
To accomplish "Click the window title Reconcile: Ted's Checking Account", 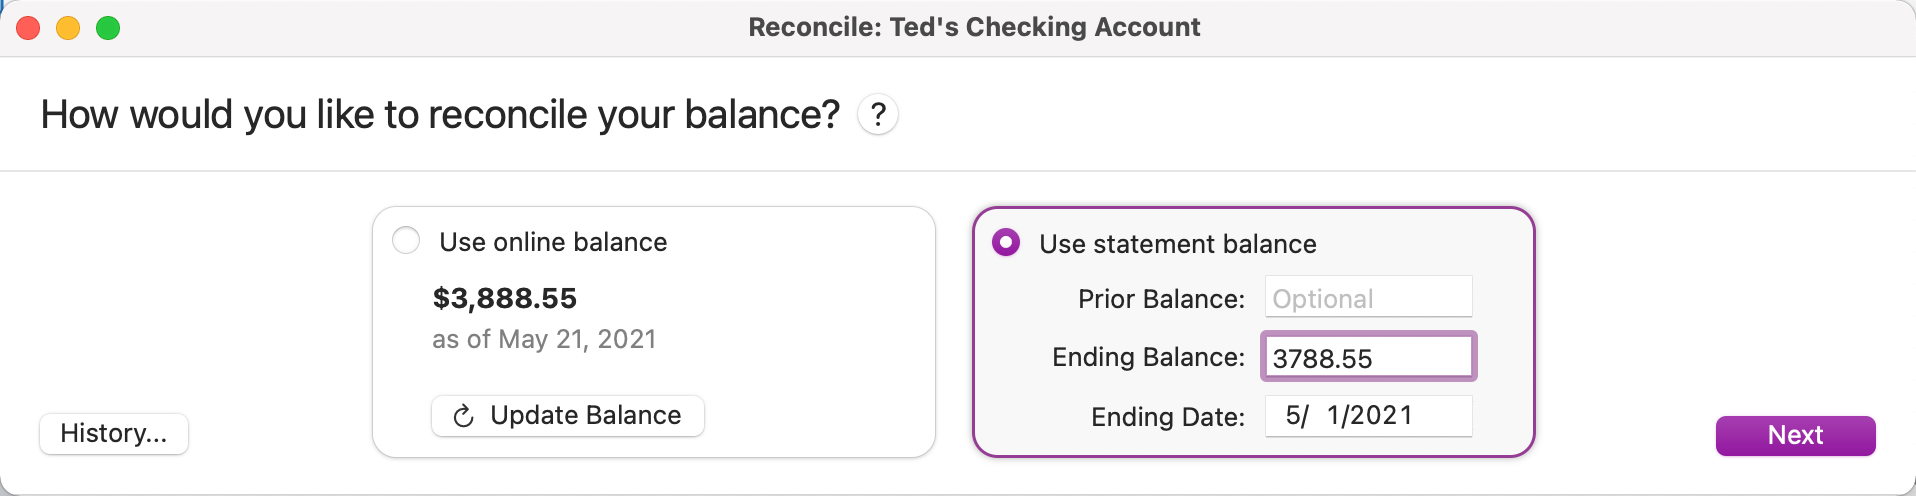I will pyautogui.click(x=974, y=27).
